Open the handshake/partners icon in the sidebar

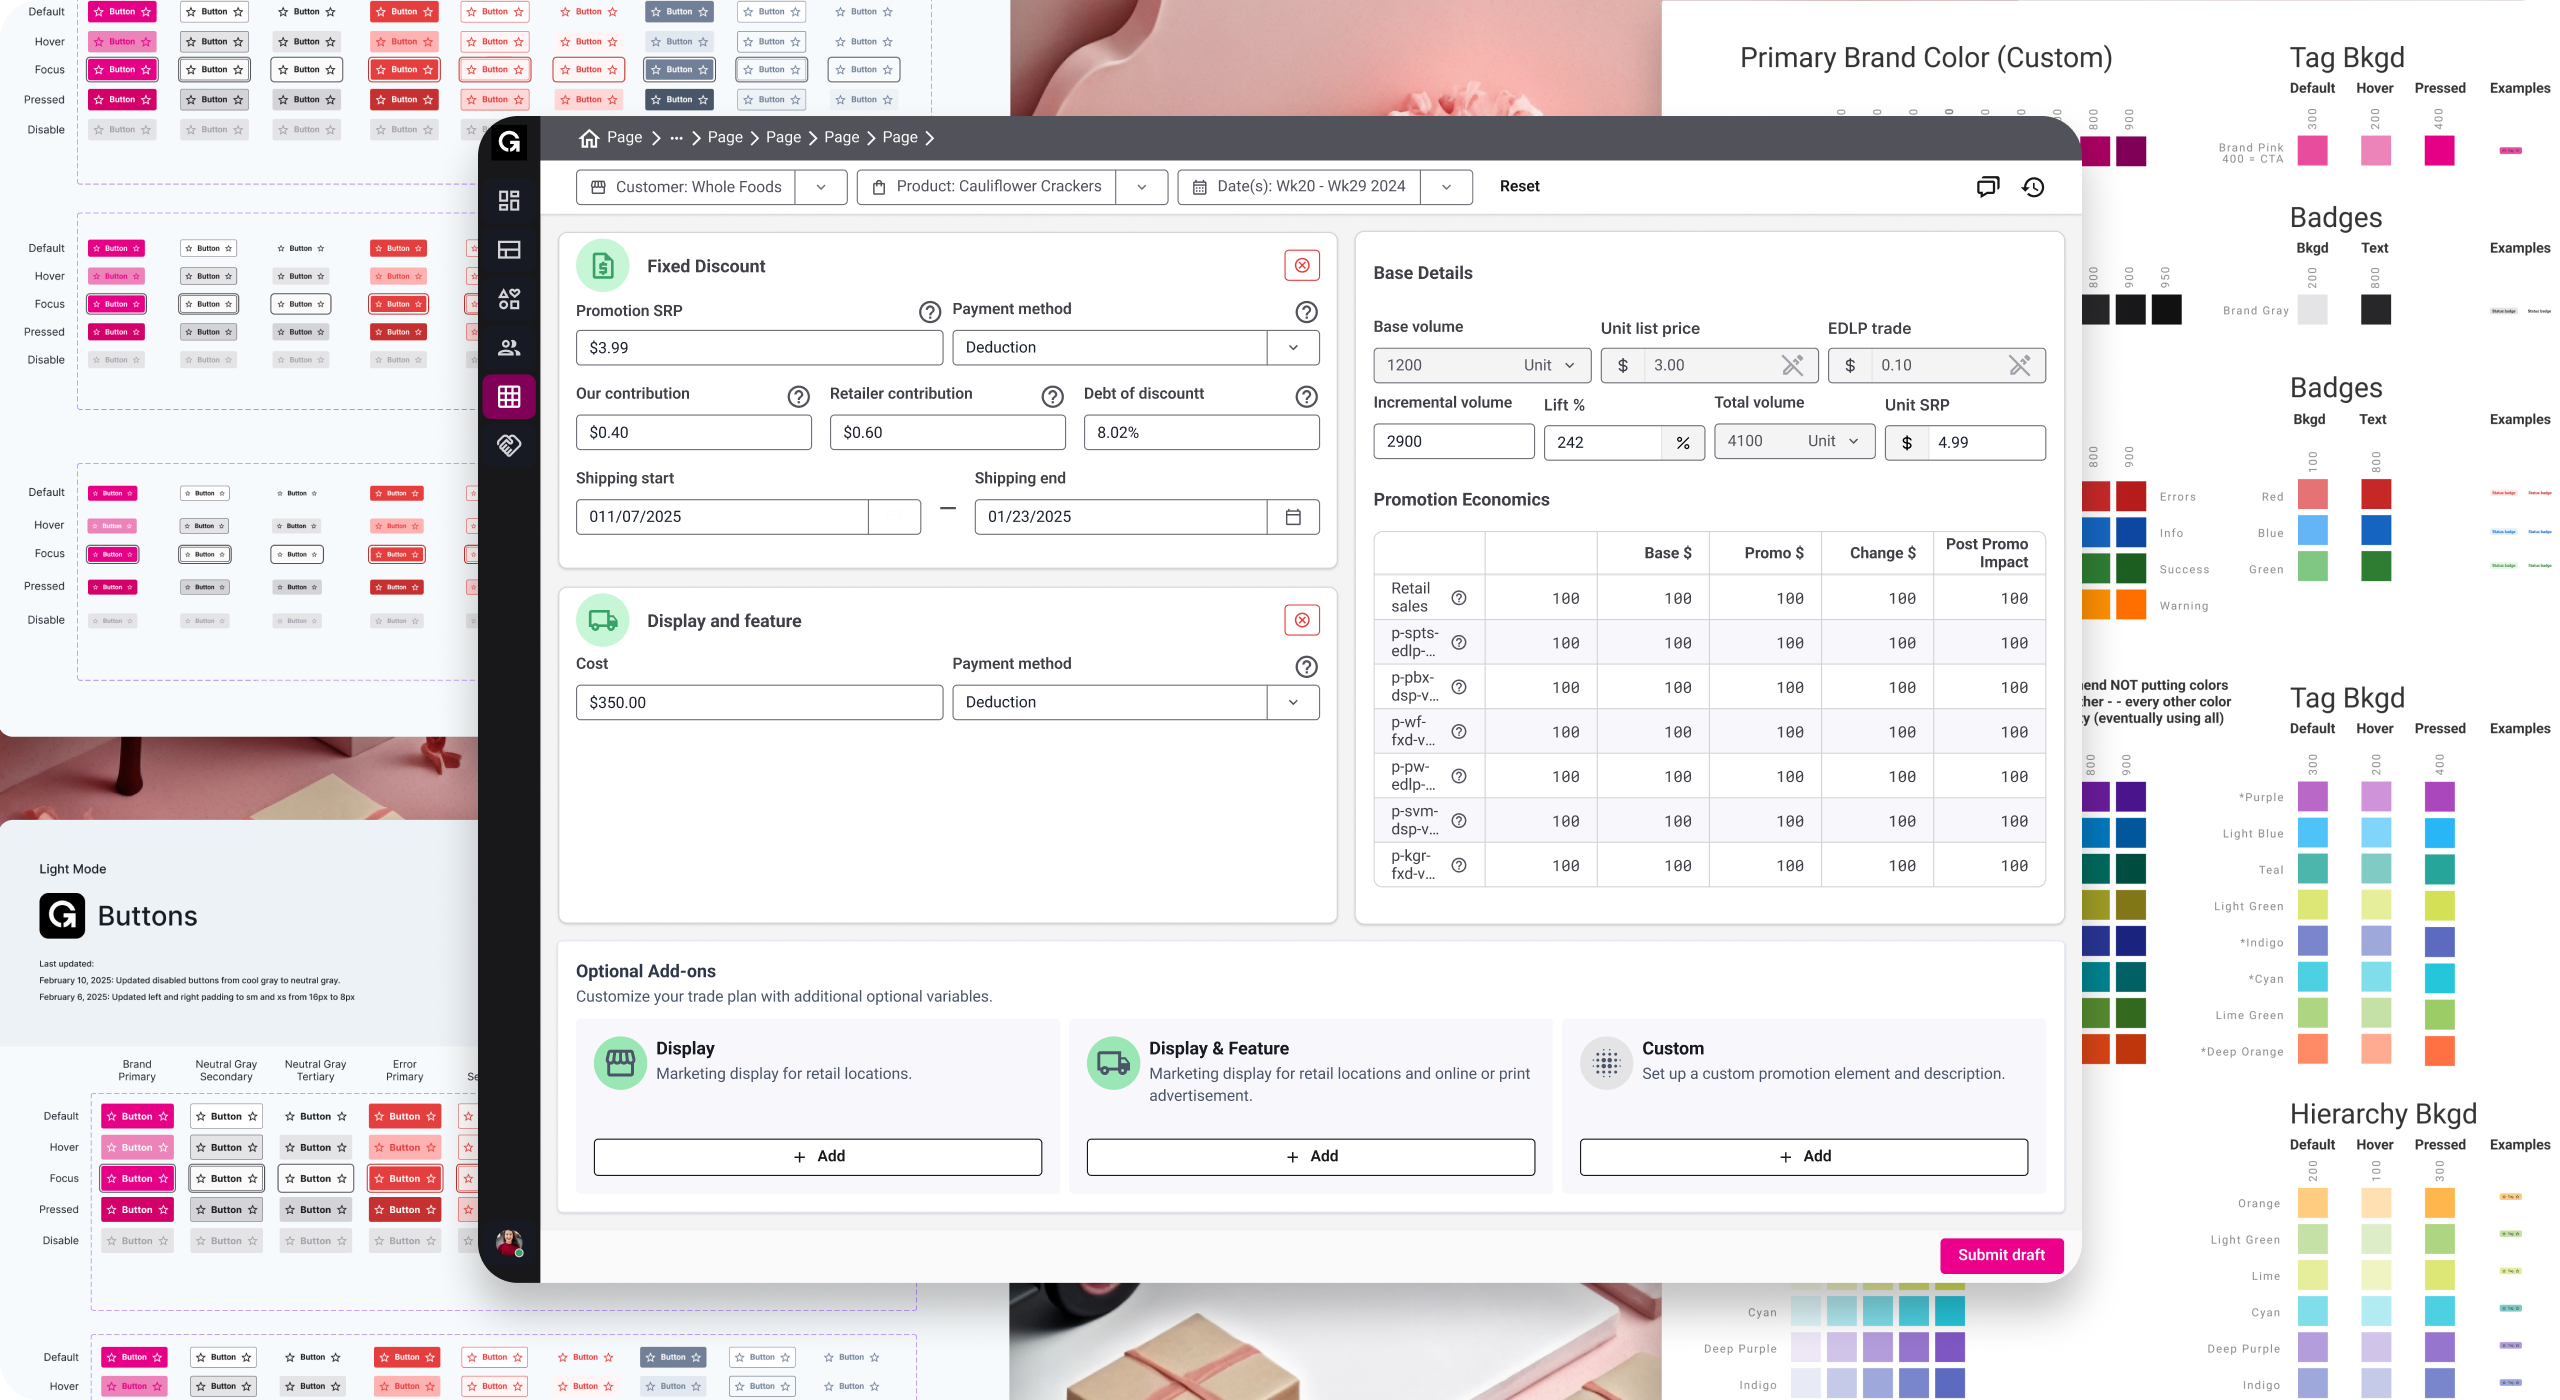[x=509, y=446]
